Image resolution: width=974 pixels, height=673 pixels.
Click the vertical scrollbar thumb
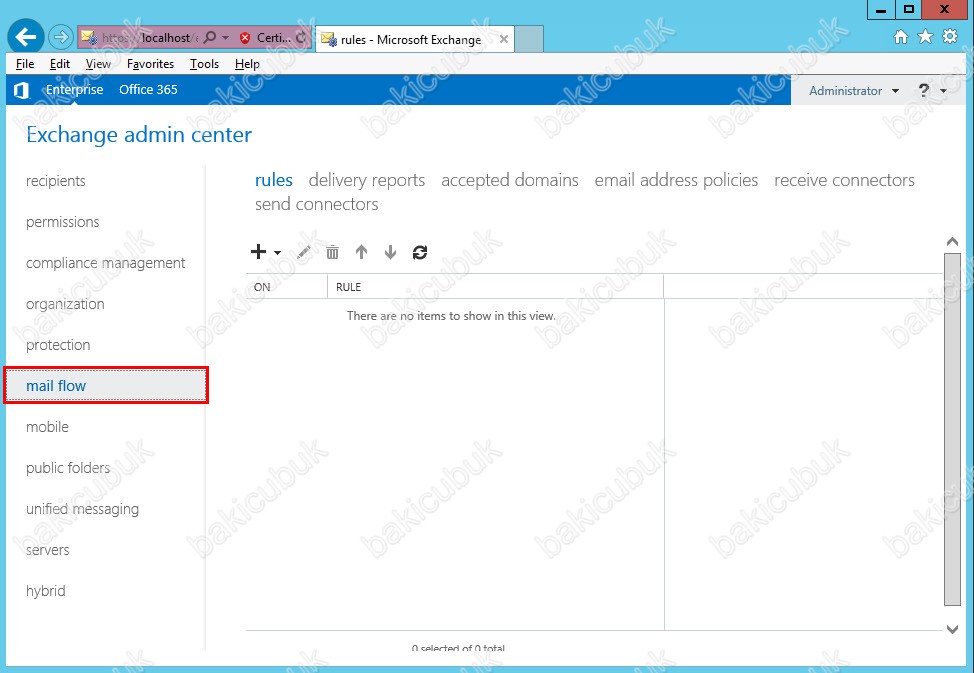click(x=952, y=429)
